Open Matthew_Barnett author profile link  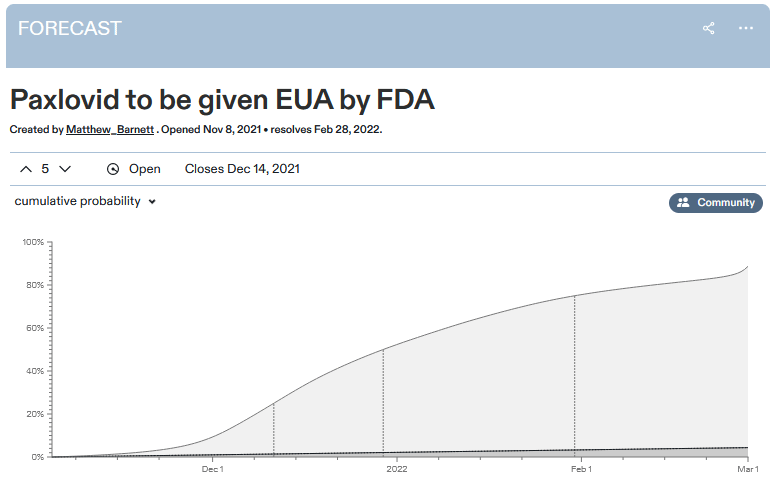pos(110,129)
